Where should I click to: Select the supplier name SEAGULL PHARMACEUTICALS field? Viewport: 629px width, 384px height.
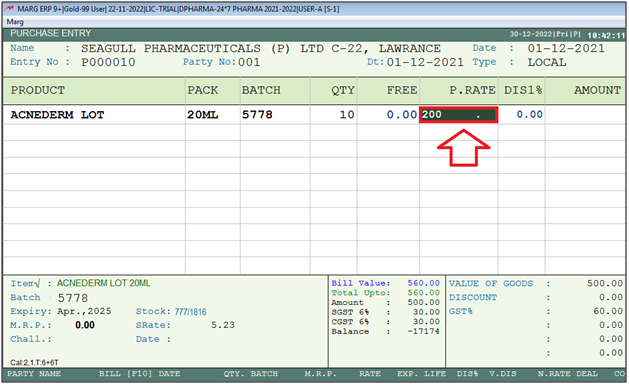tap(261, 49)
